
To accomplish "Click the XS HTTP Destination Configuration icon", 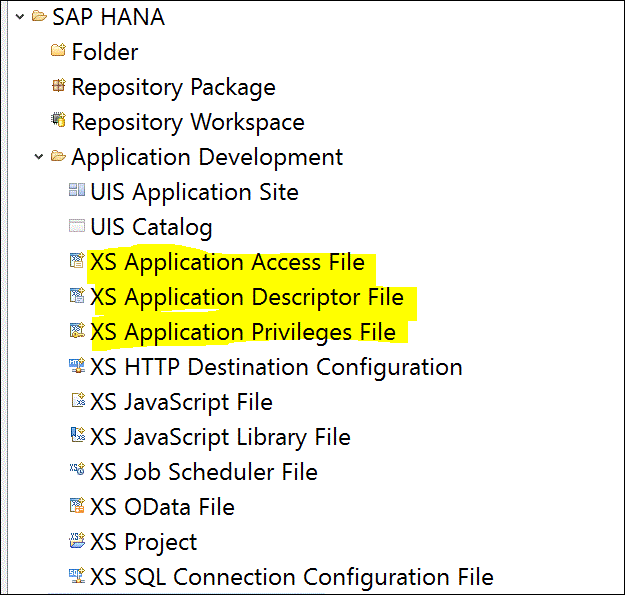I will pyautogui.click(x=77, y=365).
